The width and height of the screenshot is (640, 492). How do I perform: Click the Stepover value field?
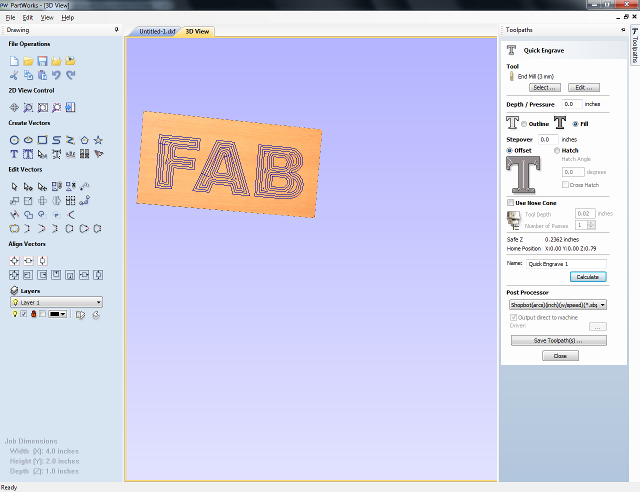pos(548,140)
